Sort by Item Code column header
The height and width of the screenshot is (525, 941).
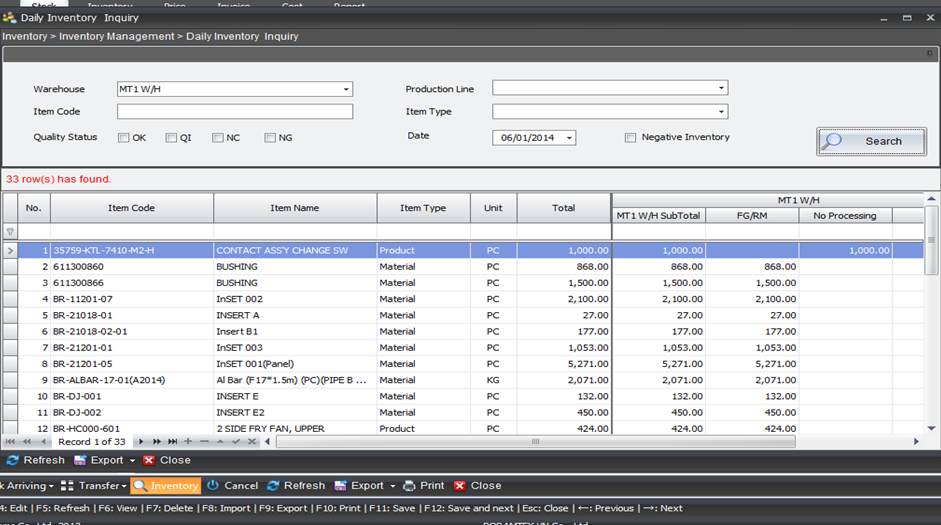131,208
